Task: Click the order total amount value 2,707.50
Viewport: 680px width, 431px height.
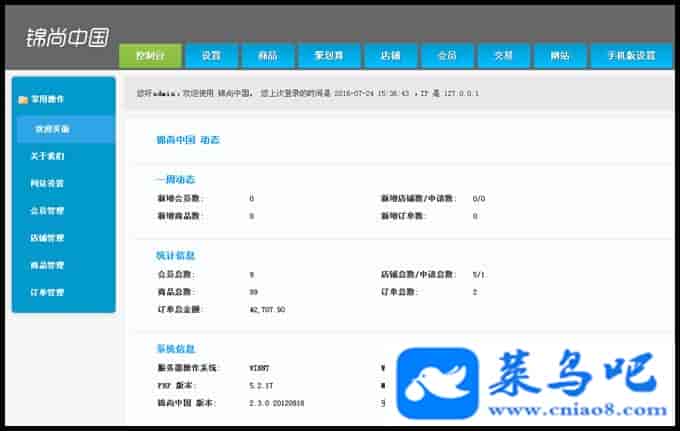Action: 267,310
